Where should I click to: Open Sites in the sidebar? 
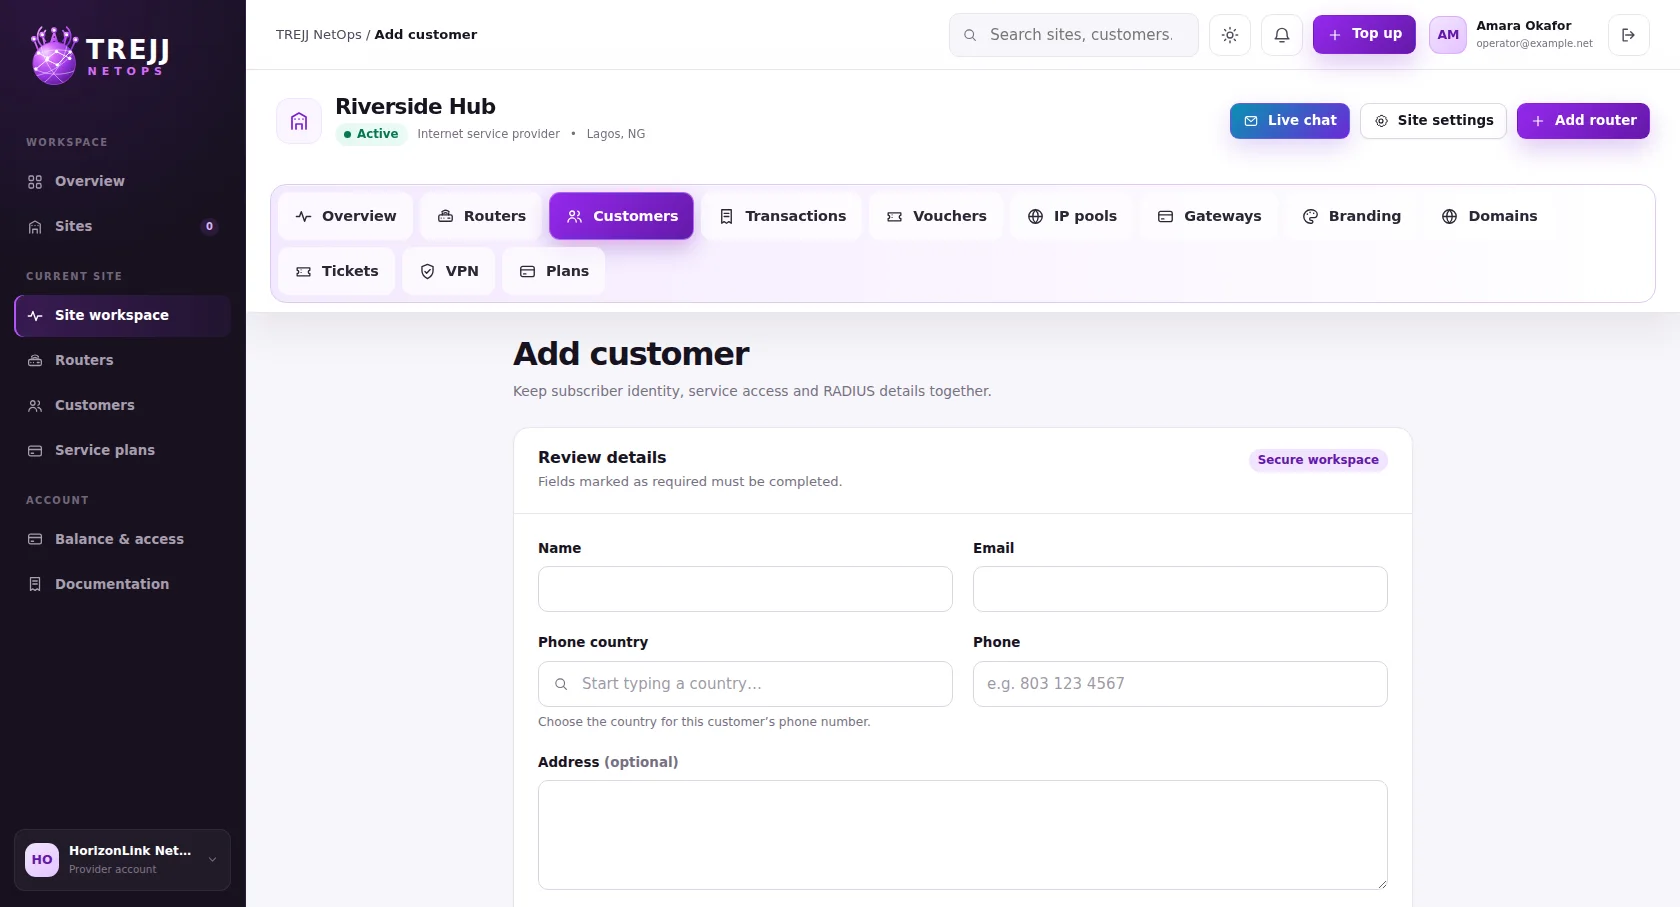coord(122,226)
